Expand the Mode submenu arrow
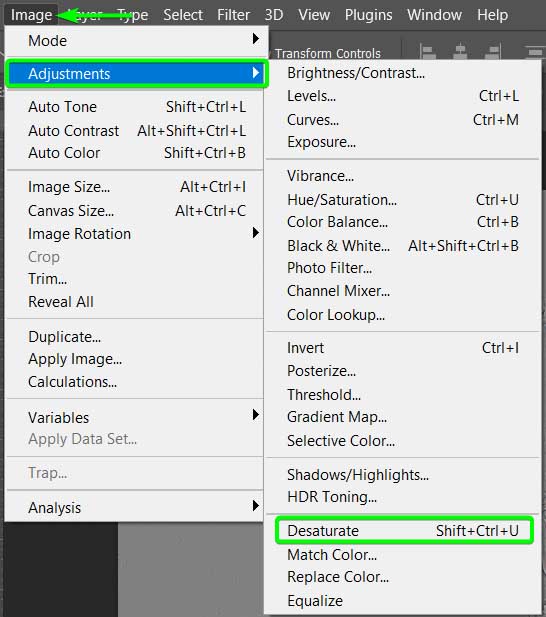Viewport: 546px width, 617px height. (256, 39)
